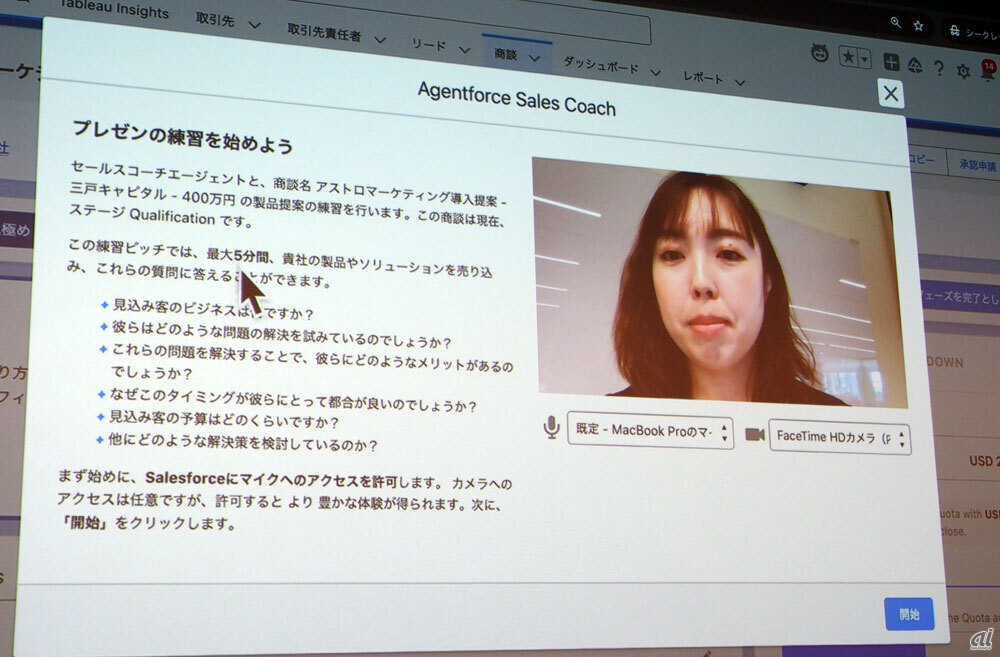Open the Tableau Insights tab

point(114,10)
